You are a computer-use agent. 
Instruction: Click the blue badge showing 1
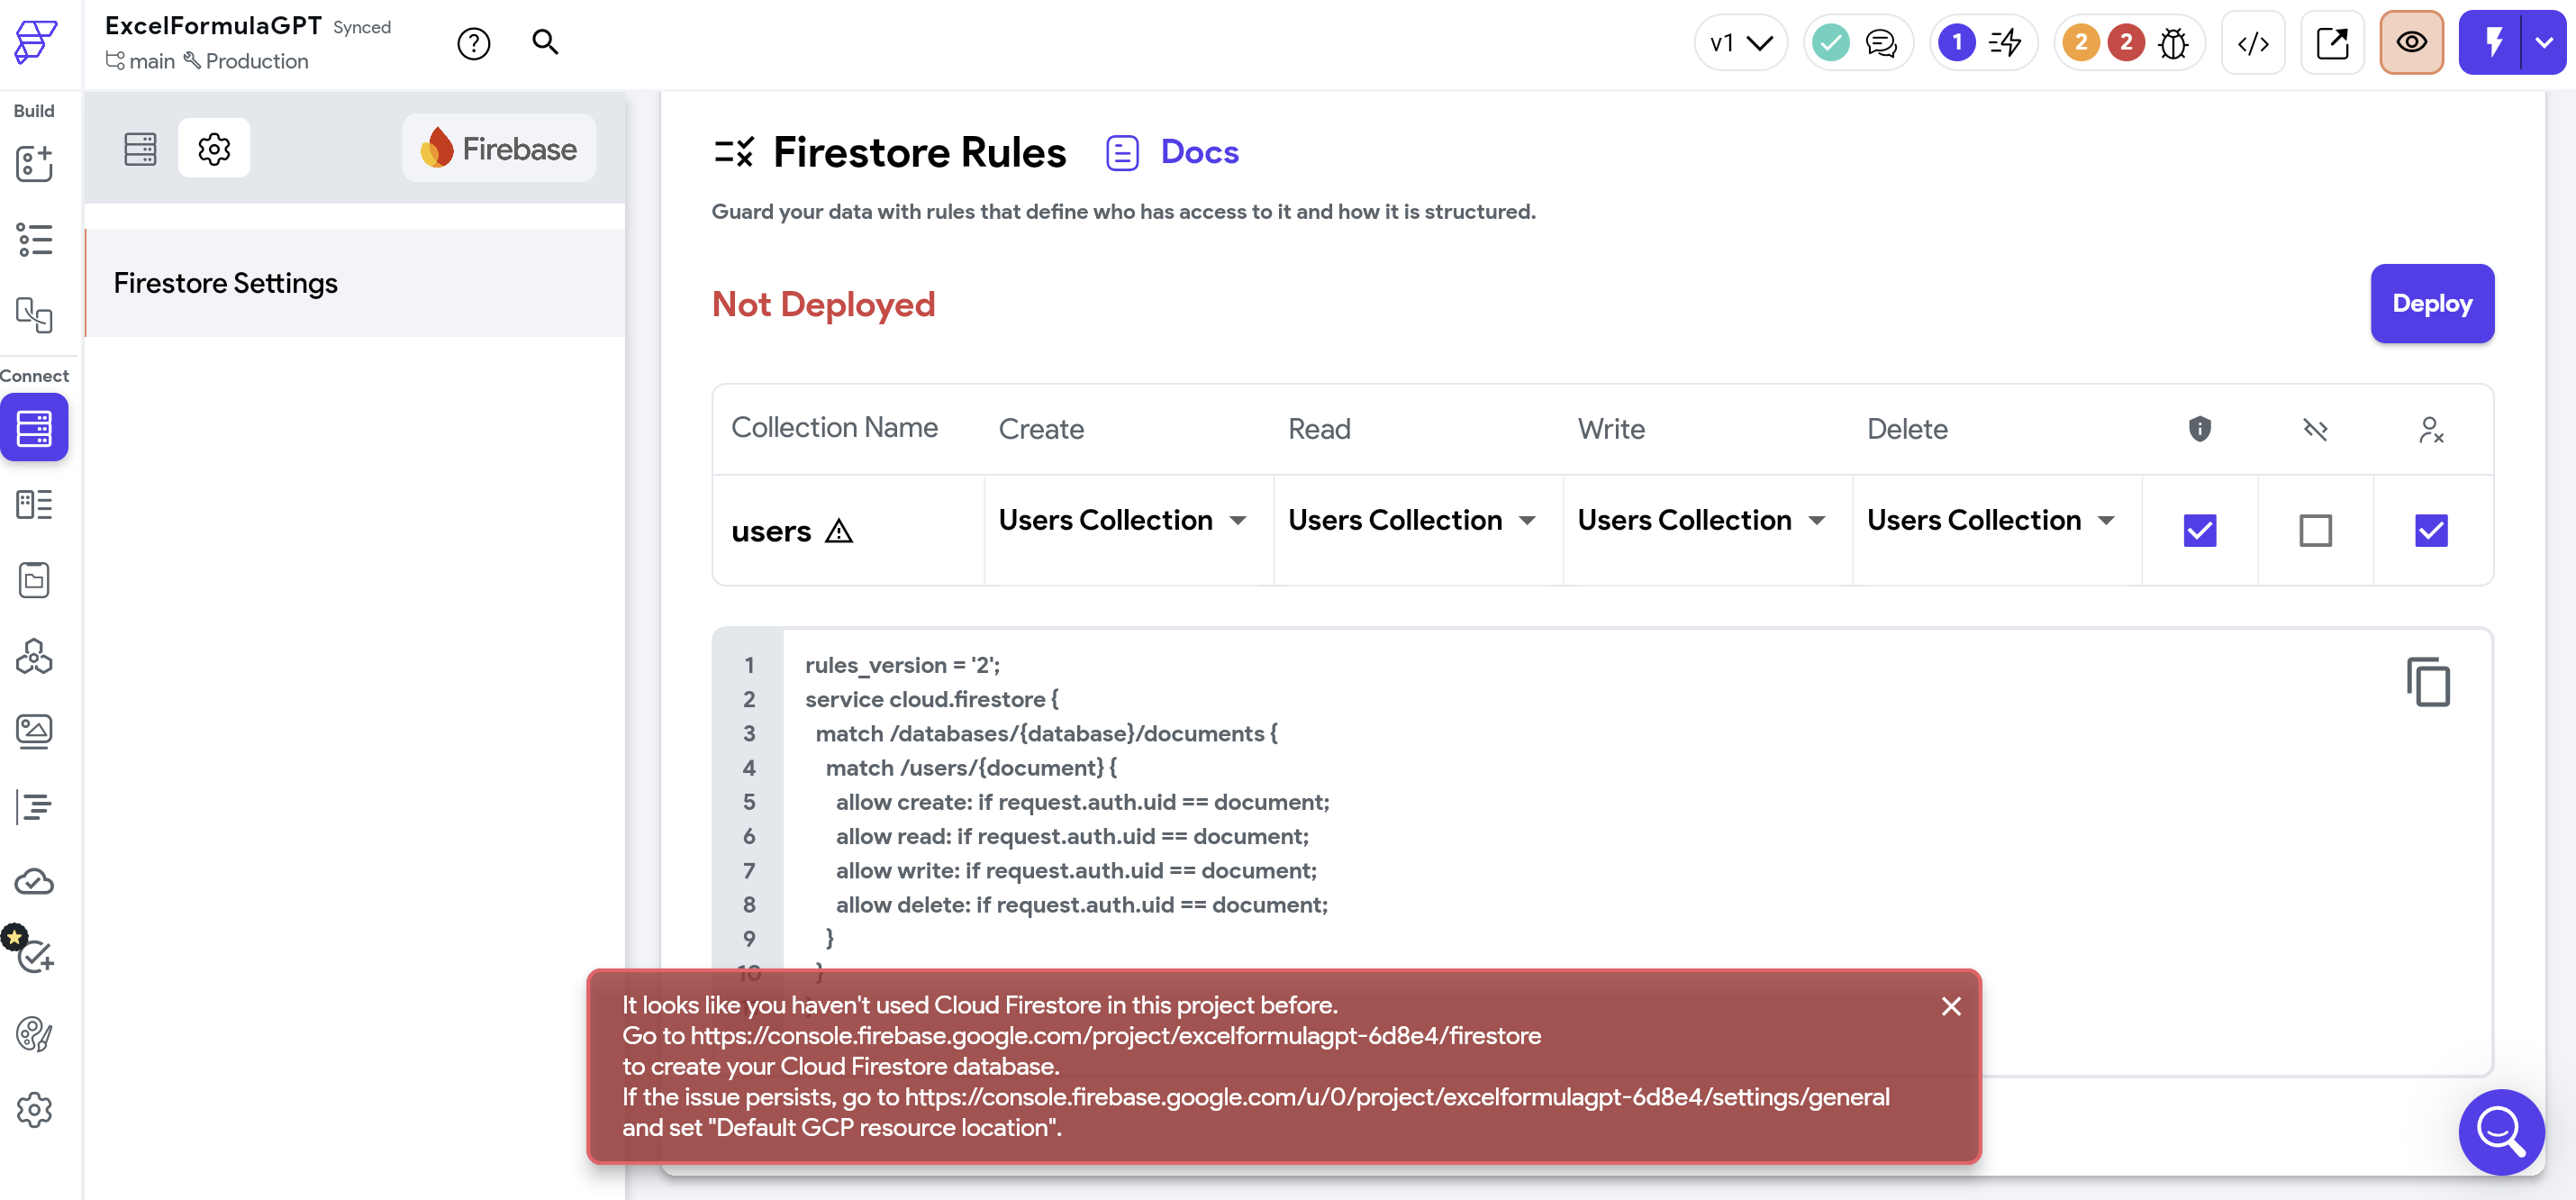pyautogui.click(x=1957, y=43)
